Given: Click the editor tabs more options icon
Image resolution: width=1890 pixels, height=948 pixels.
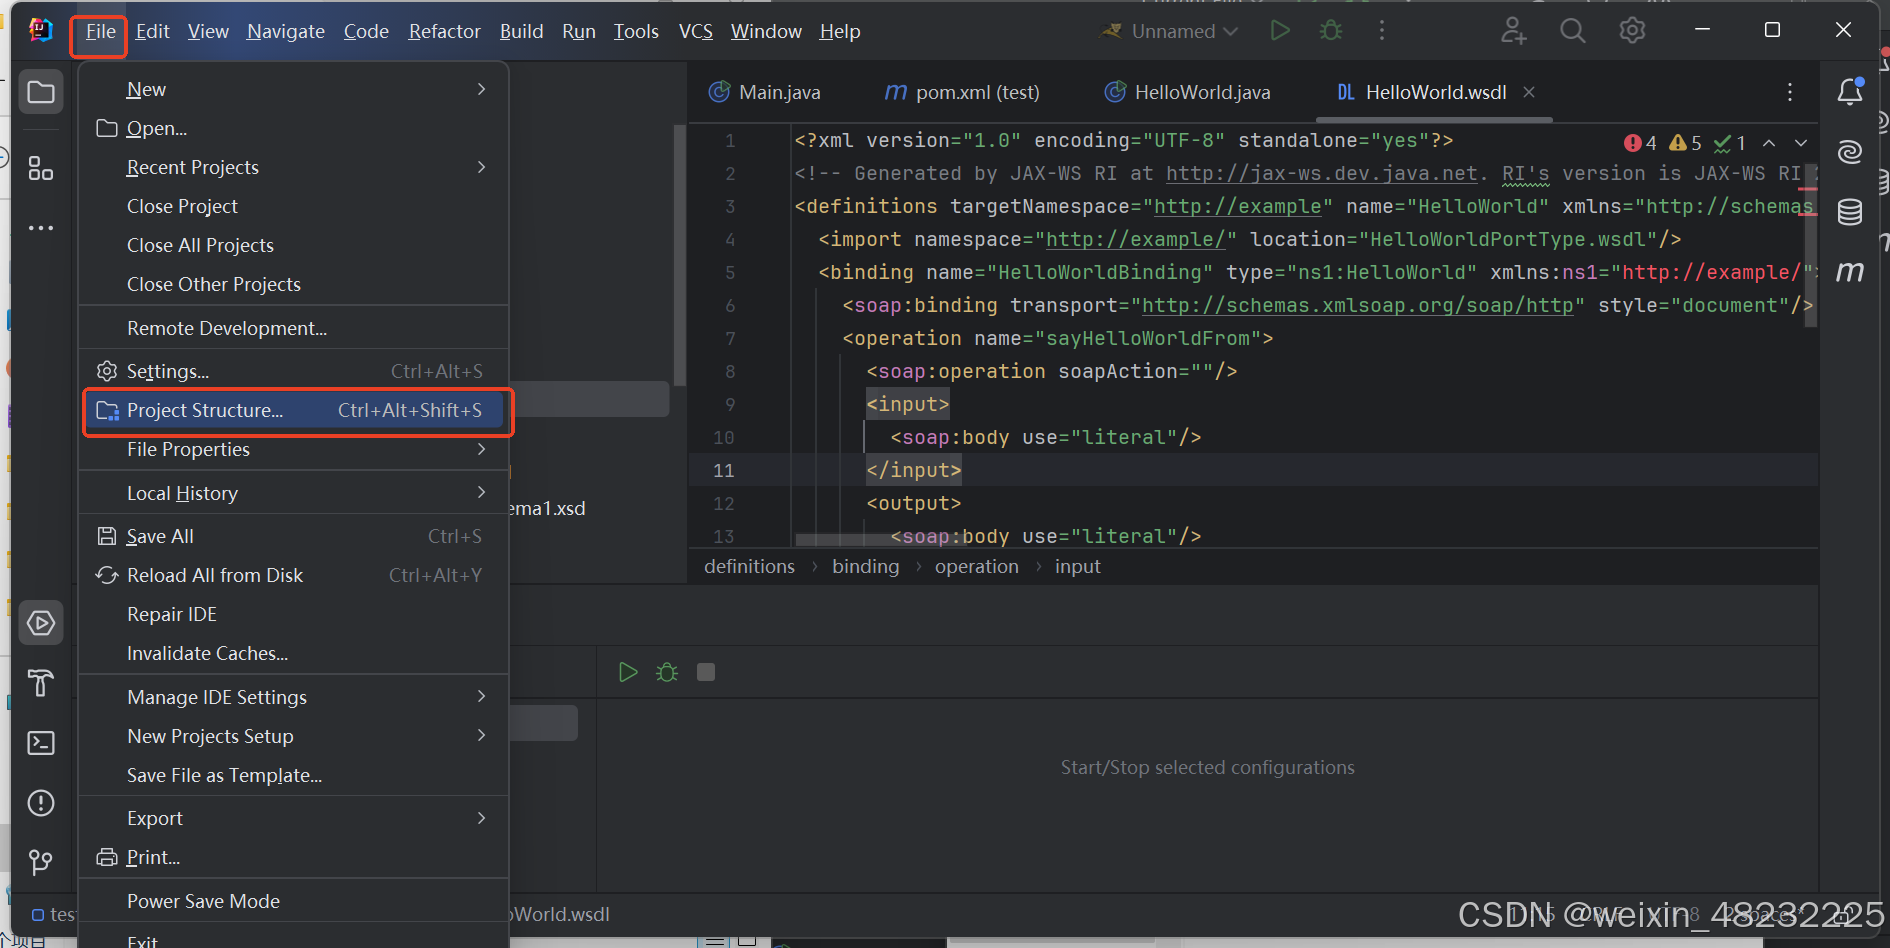Looking at the screenshot, I should [x=1790, y=92].
